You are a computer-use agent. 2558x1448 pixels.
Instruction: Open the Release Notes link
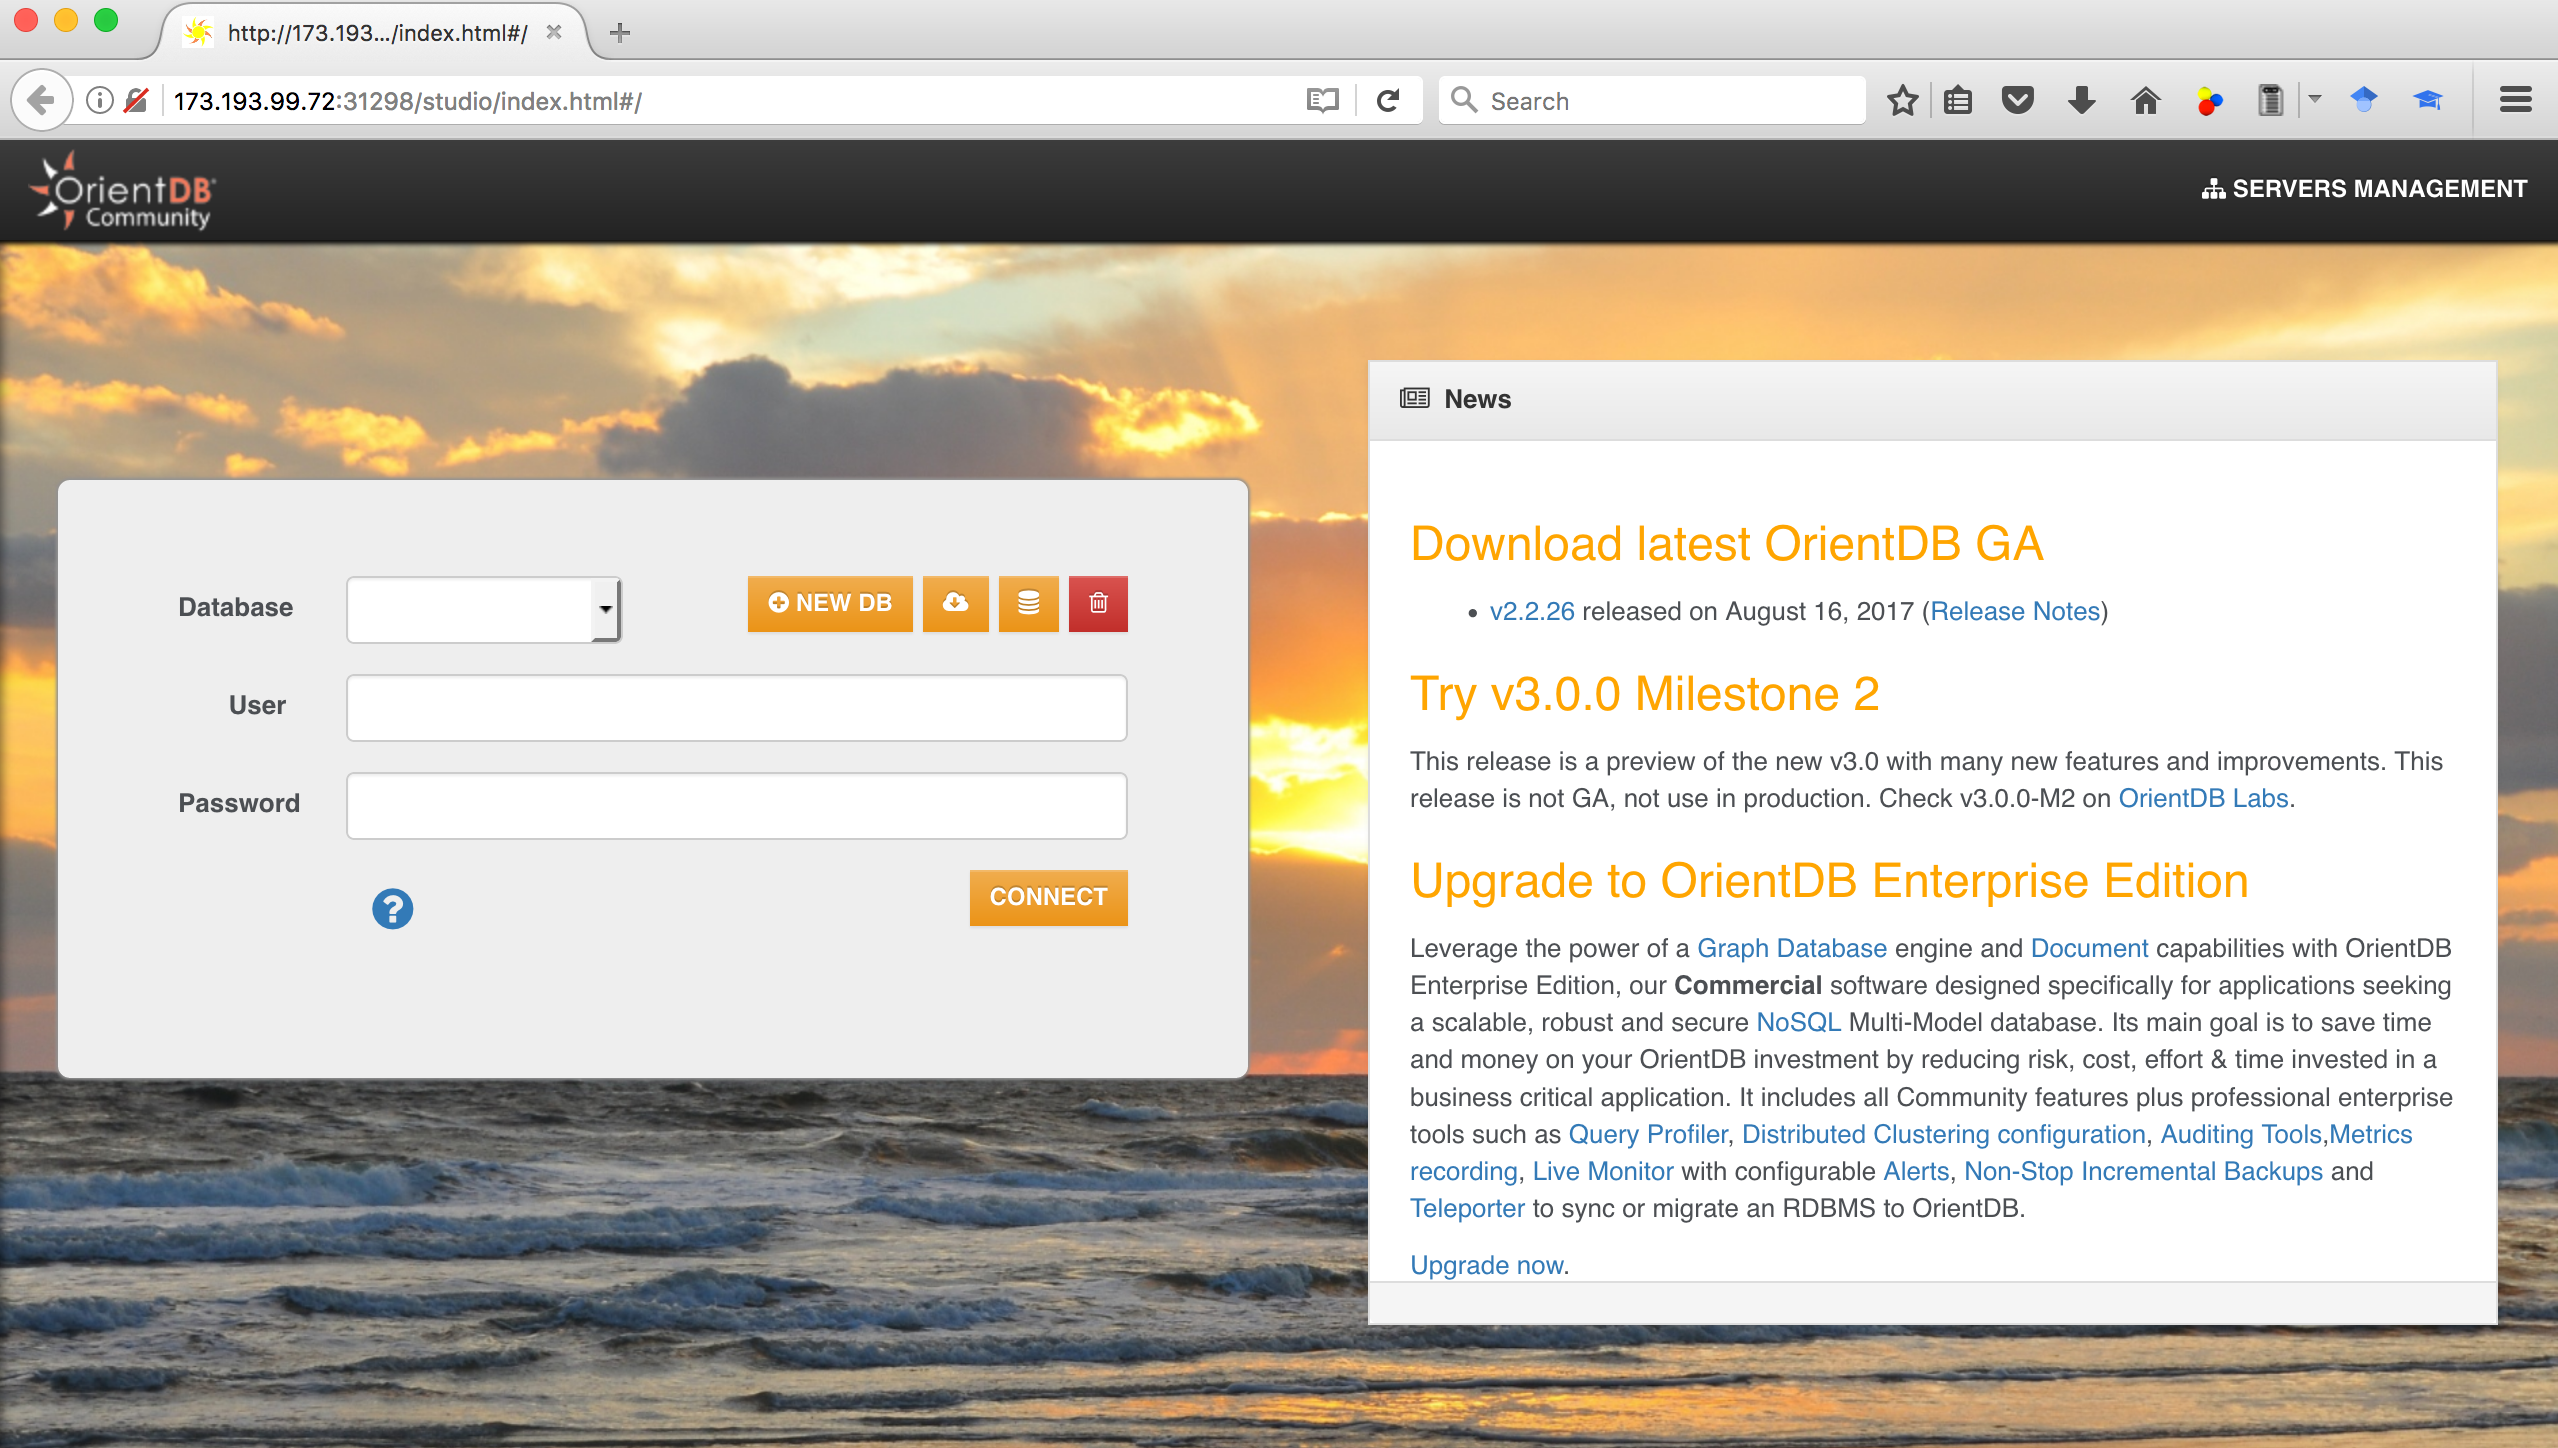[2014, 611]
